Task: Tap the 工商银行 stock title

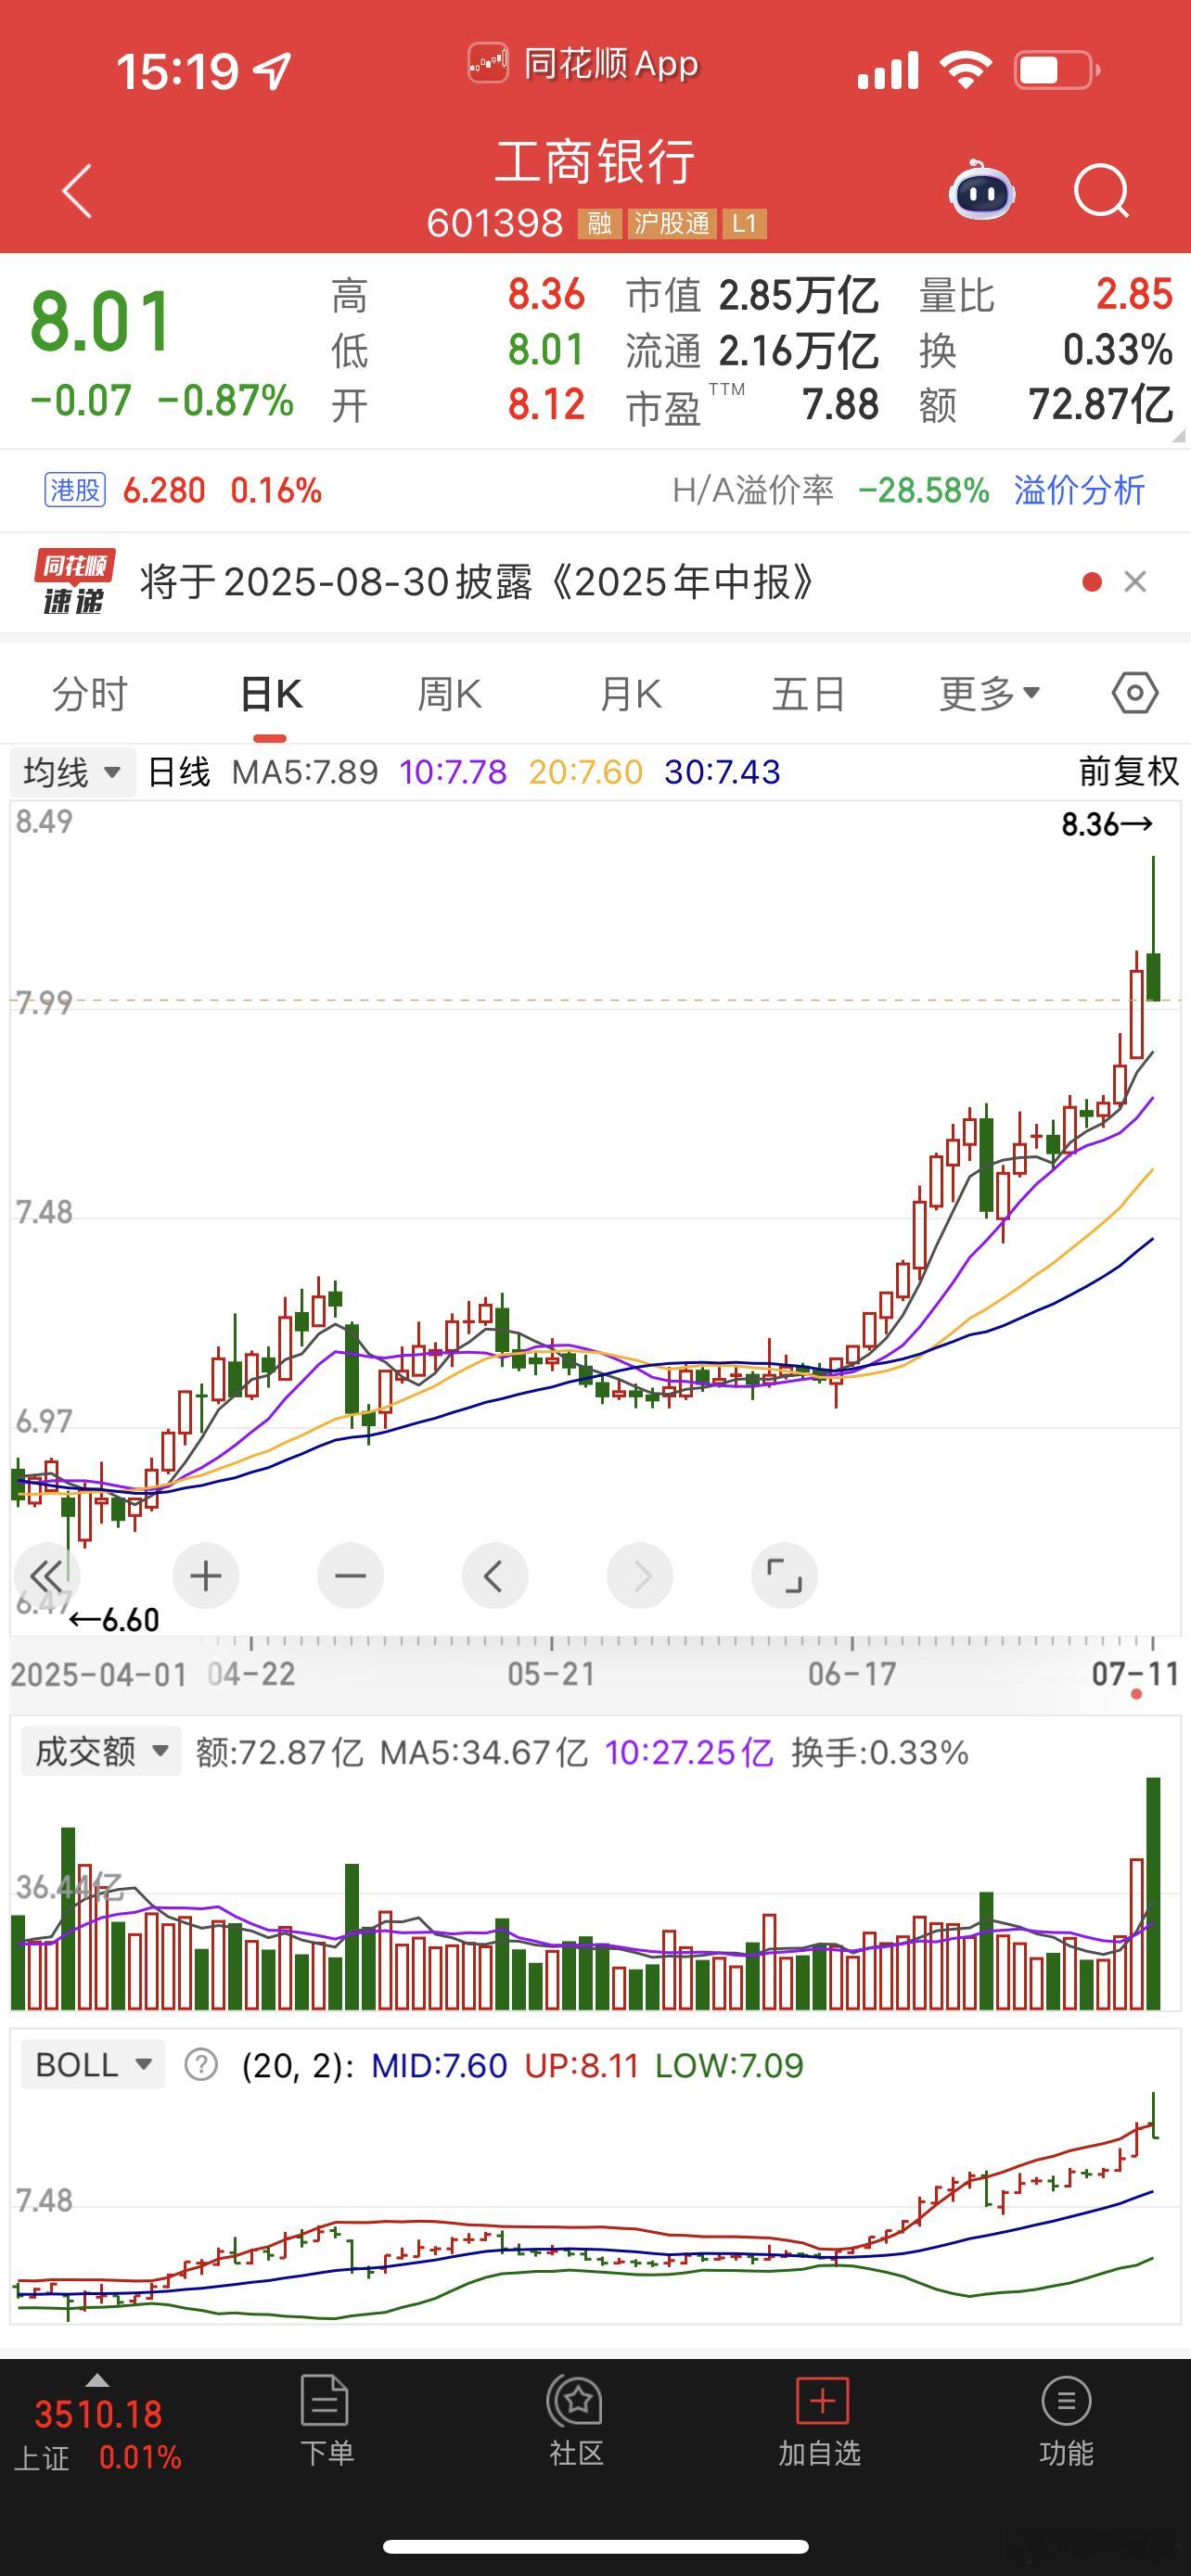Action: (595, 162)
